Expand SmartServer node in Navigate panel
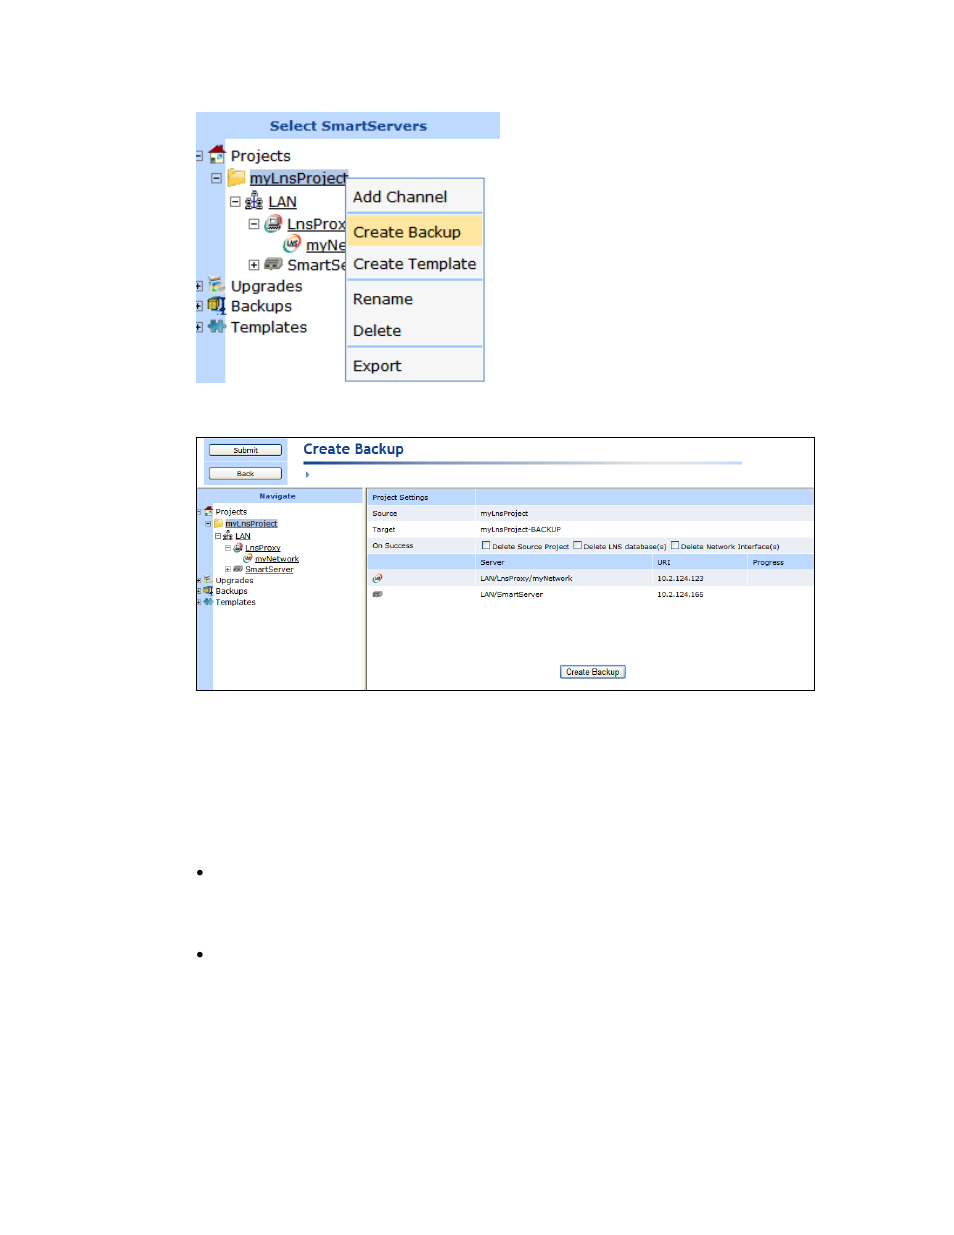Screen dimensions: 954x1235 [x=228, y=569]
